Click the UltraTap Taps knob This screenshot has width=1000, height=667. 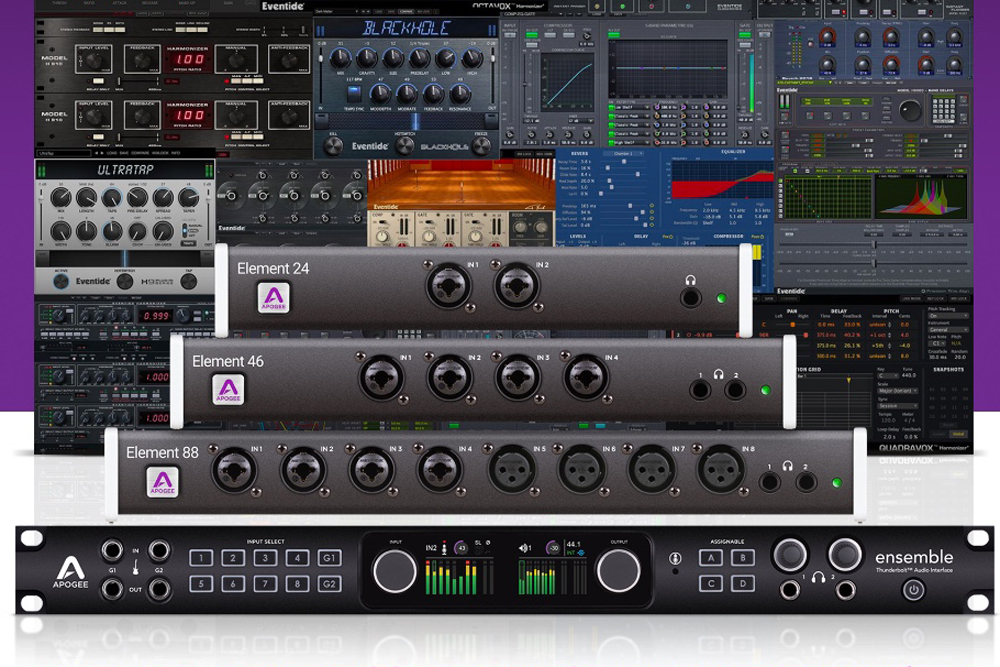pos(112,198)
